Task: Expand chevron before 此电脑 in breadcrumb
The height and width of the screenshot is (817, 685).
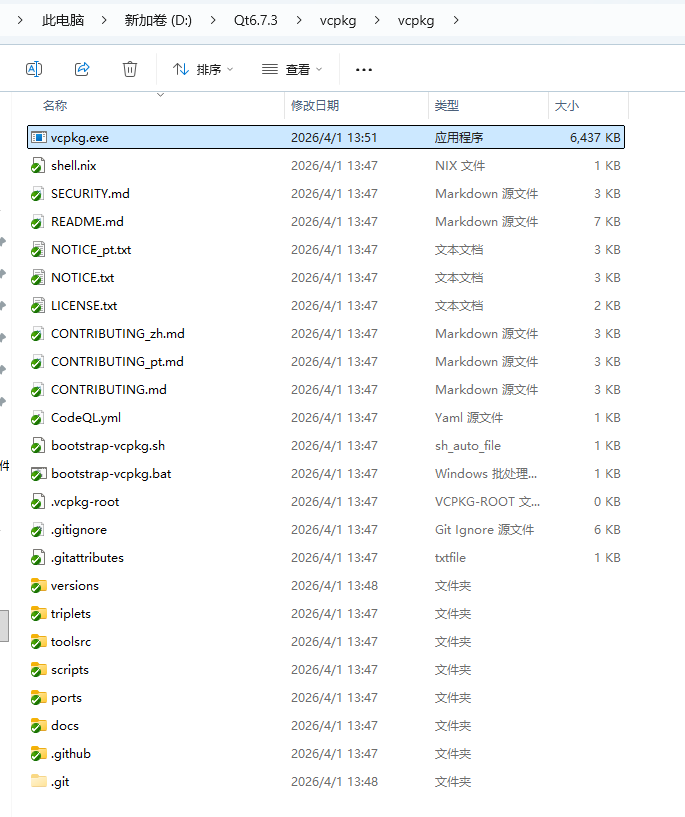Action: 20,20
